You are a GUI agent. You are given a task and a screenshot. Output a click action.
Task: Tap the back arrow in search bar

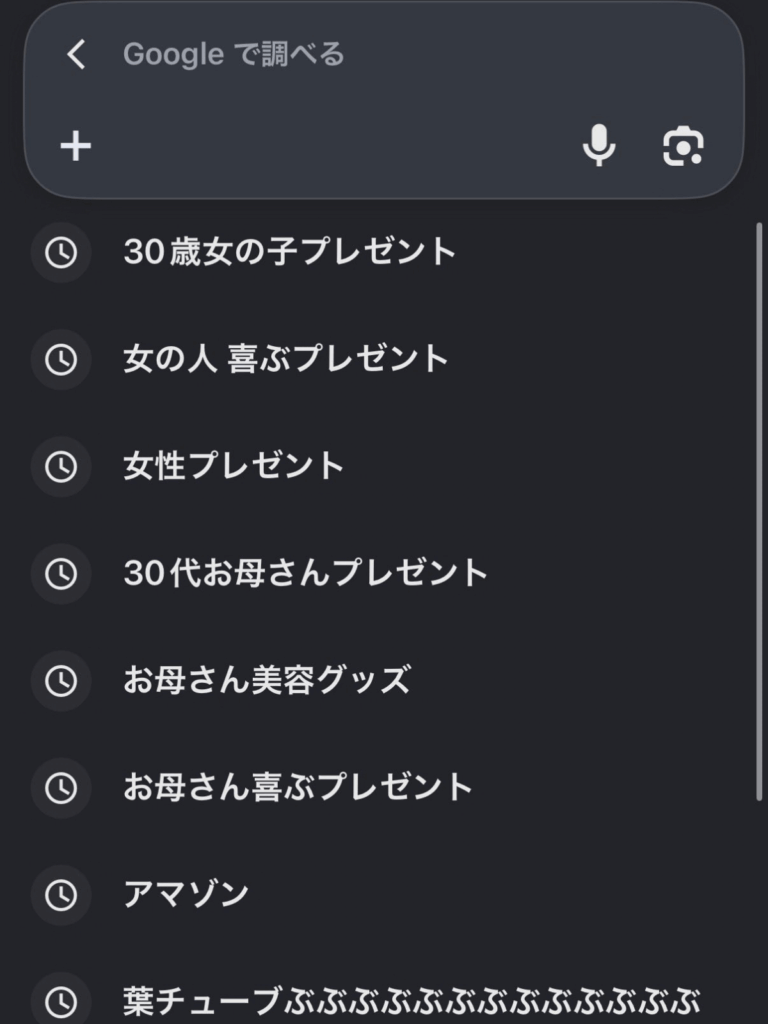[x=76, y=54]
